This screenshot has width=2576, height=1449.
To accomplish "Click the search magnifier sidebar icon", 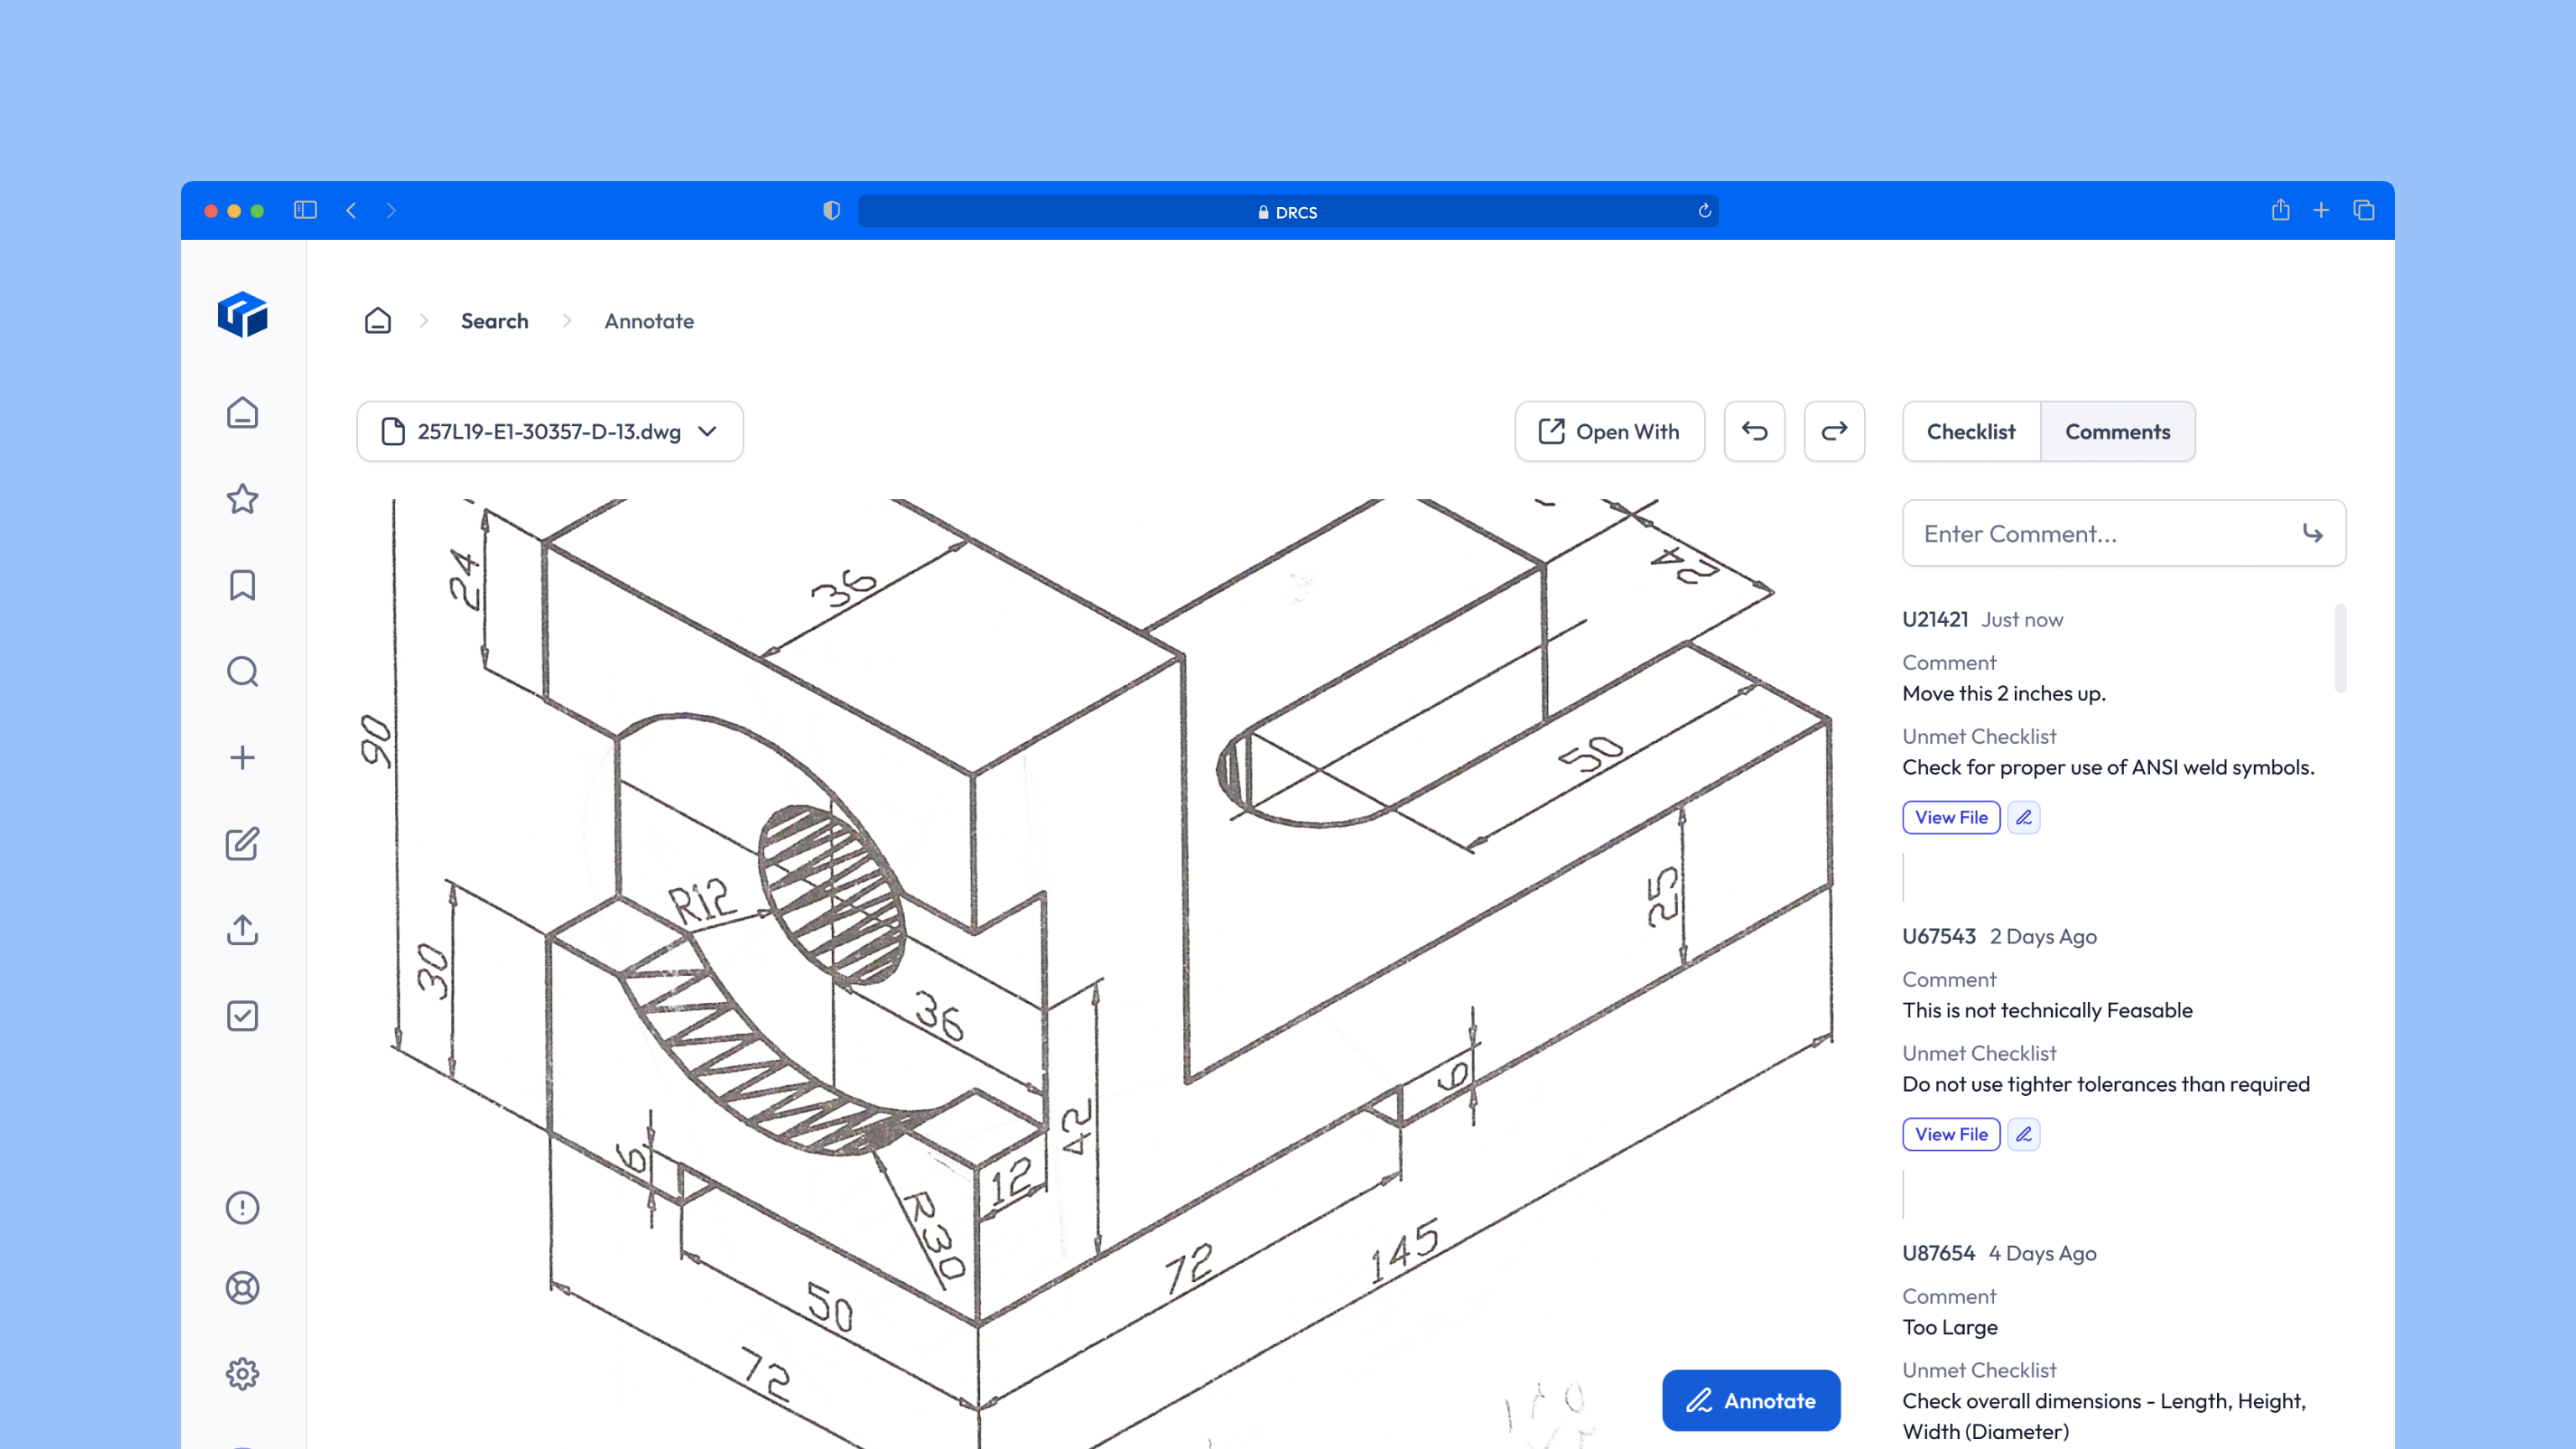I will coord(242,672).
